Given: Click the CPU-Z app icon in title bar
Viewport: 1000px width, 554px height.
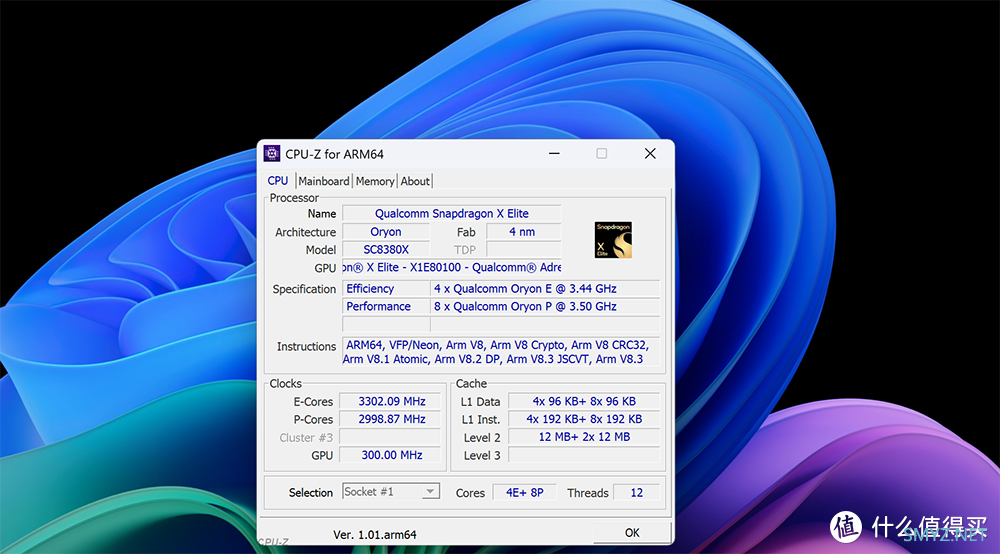Looking at the screenshot, I should pos(272,154).
